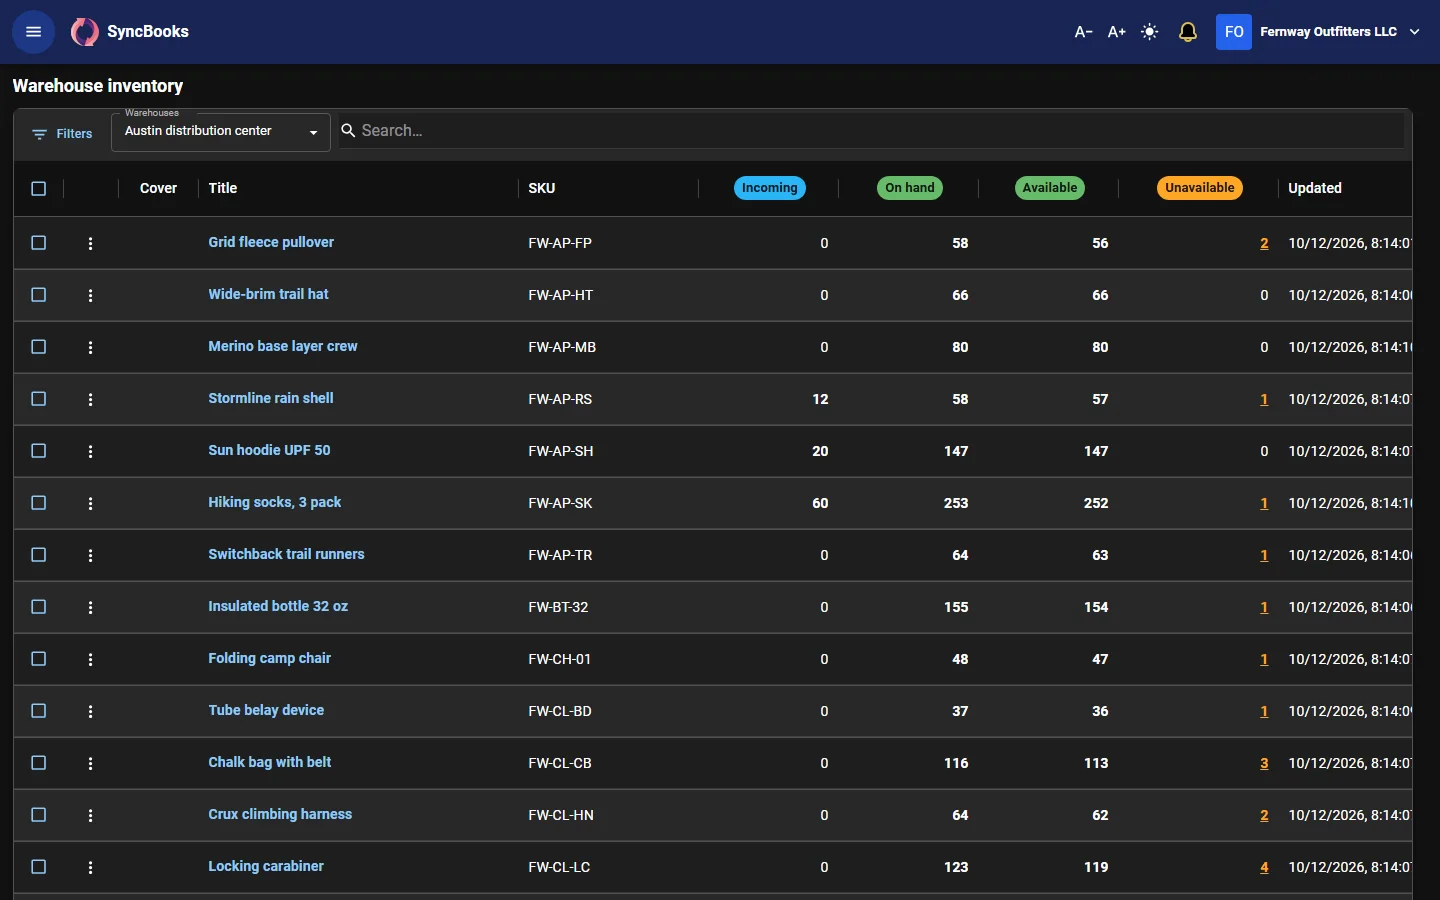This screenshot has height=900, width=1440.
Task: Open the Filters panel
Action: coord(62,134)
